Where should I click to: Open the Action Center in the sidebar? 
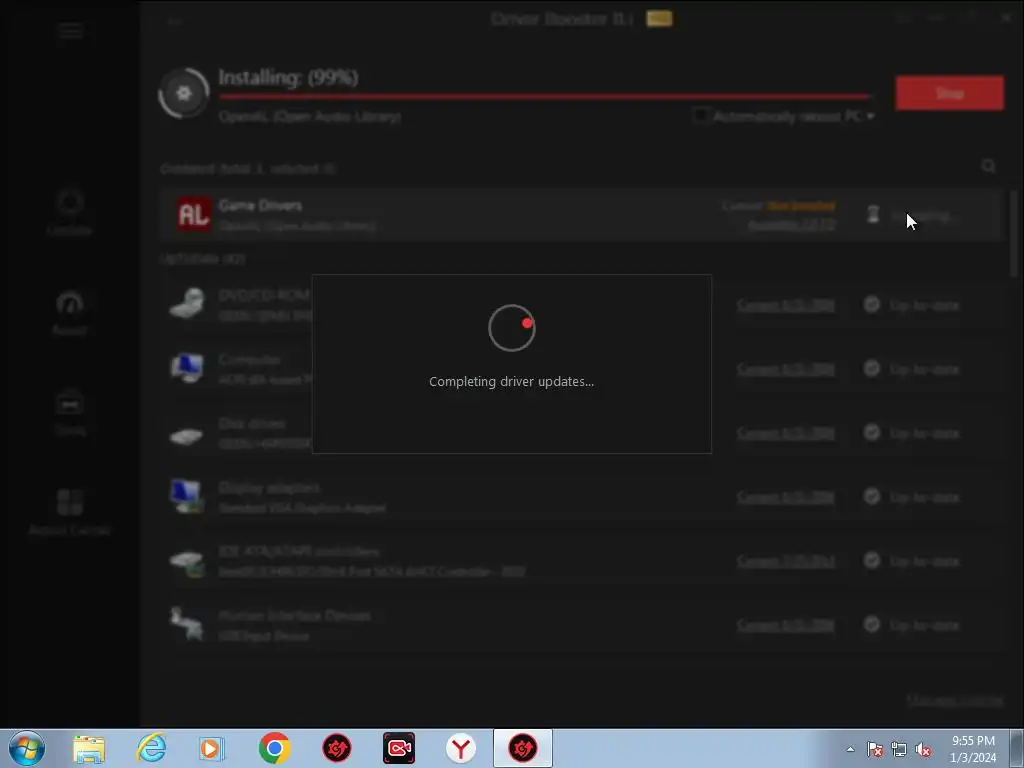[70, 511]
